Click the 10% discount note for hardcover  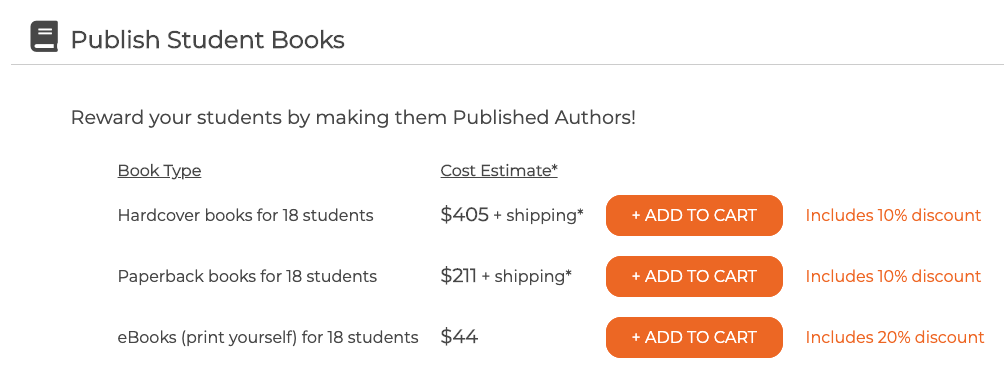[x=893, y=216]
